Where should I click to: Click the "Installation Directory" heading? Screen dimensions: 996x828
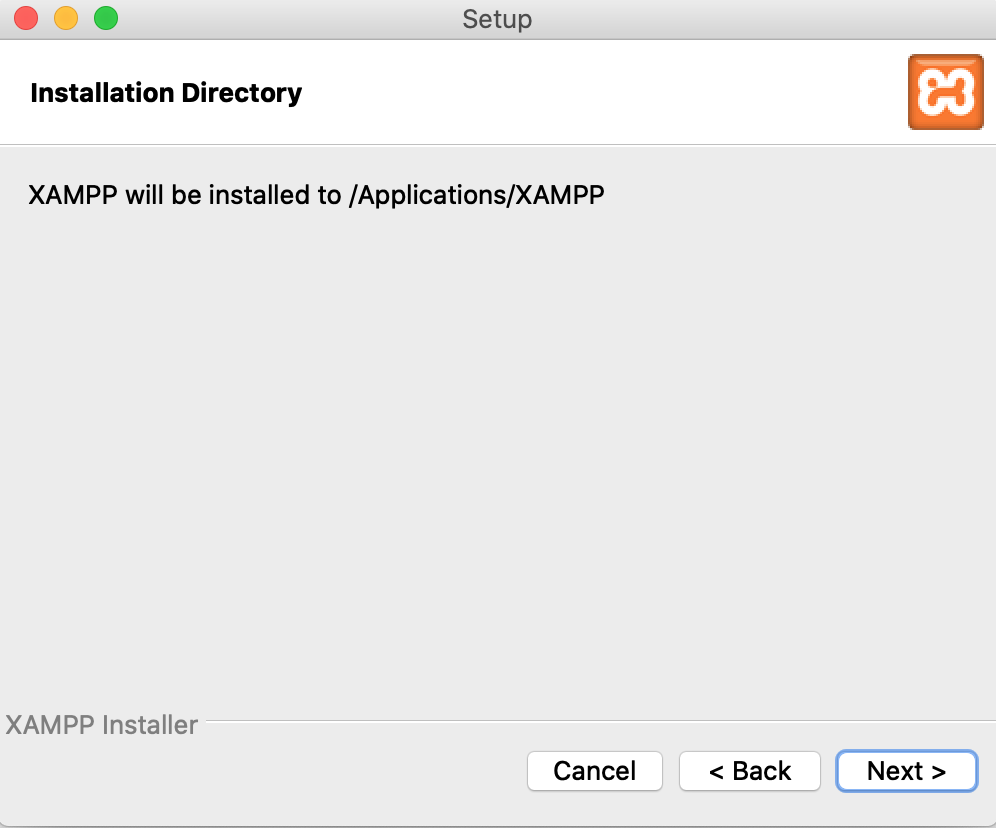coord(166,93)
